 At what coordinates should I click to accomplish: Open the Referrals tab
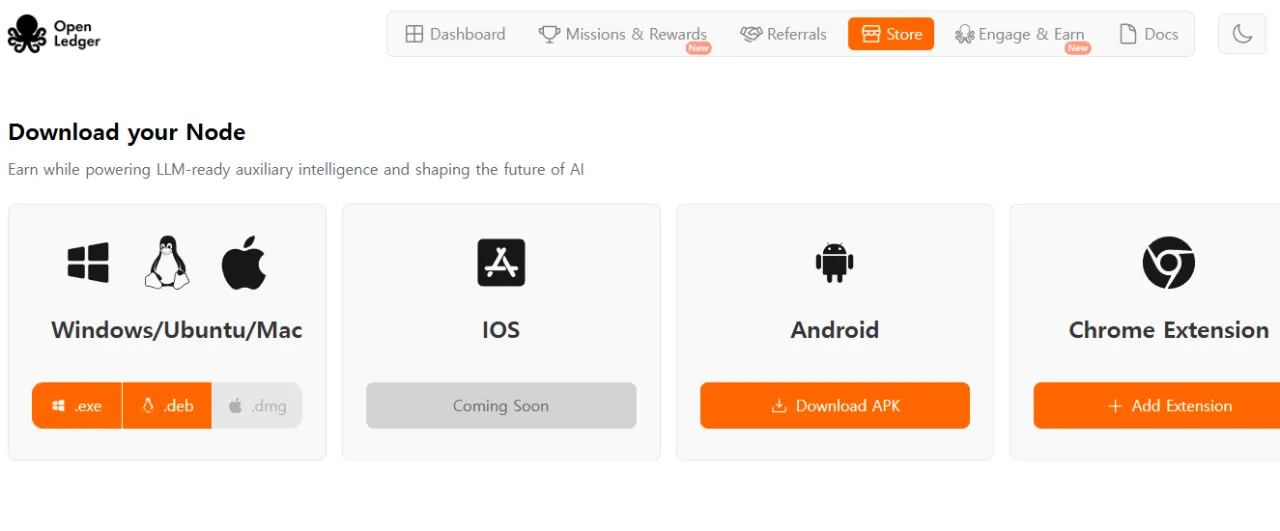783,34
